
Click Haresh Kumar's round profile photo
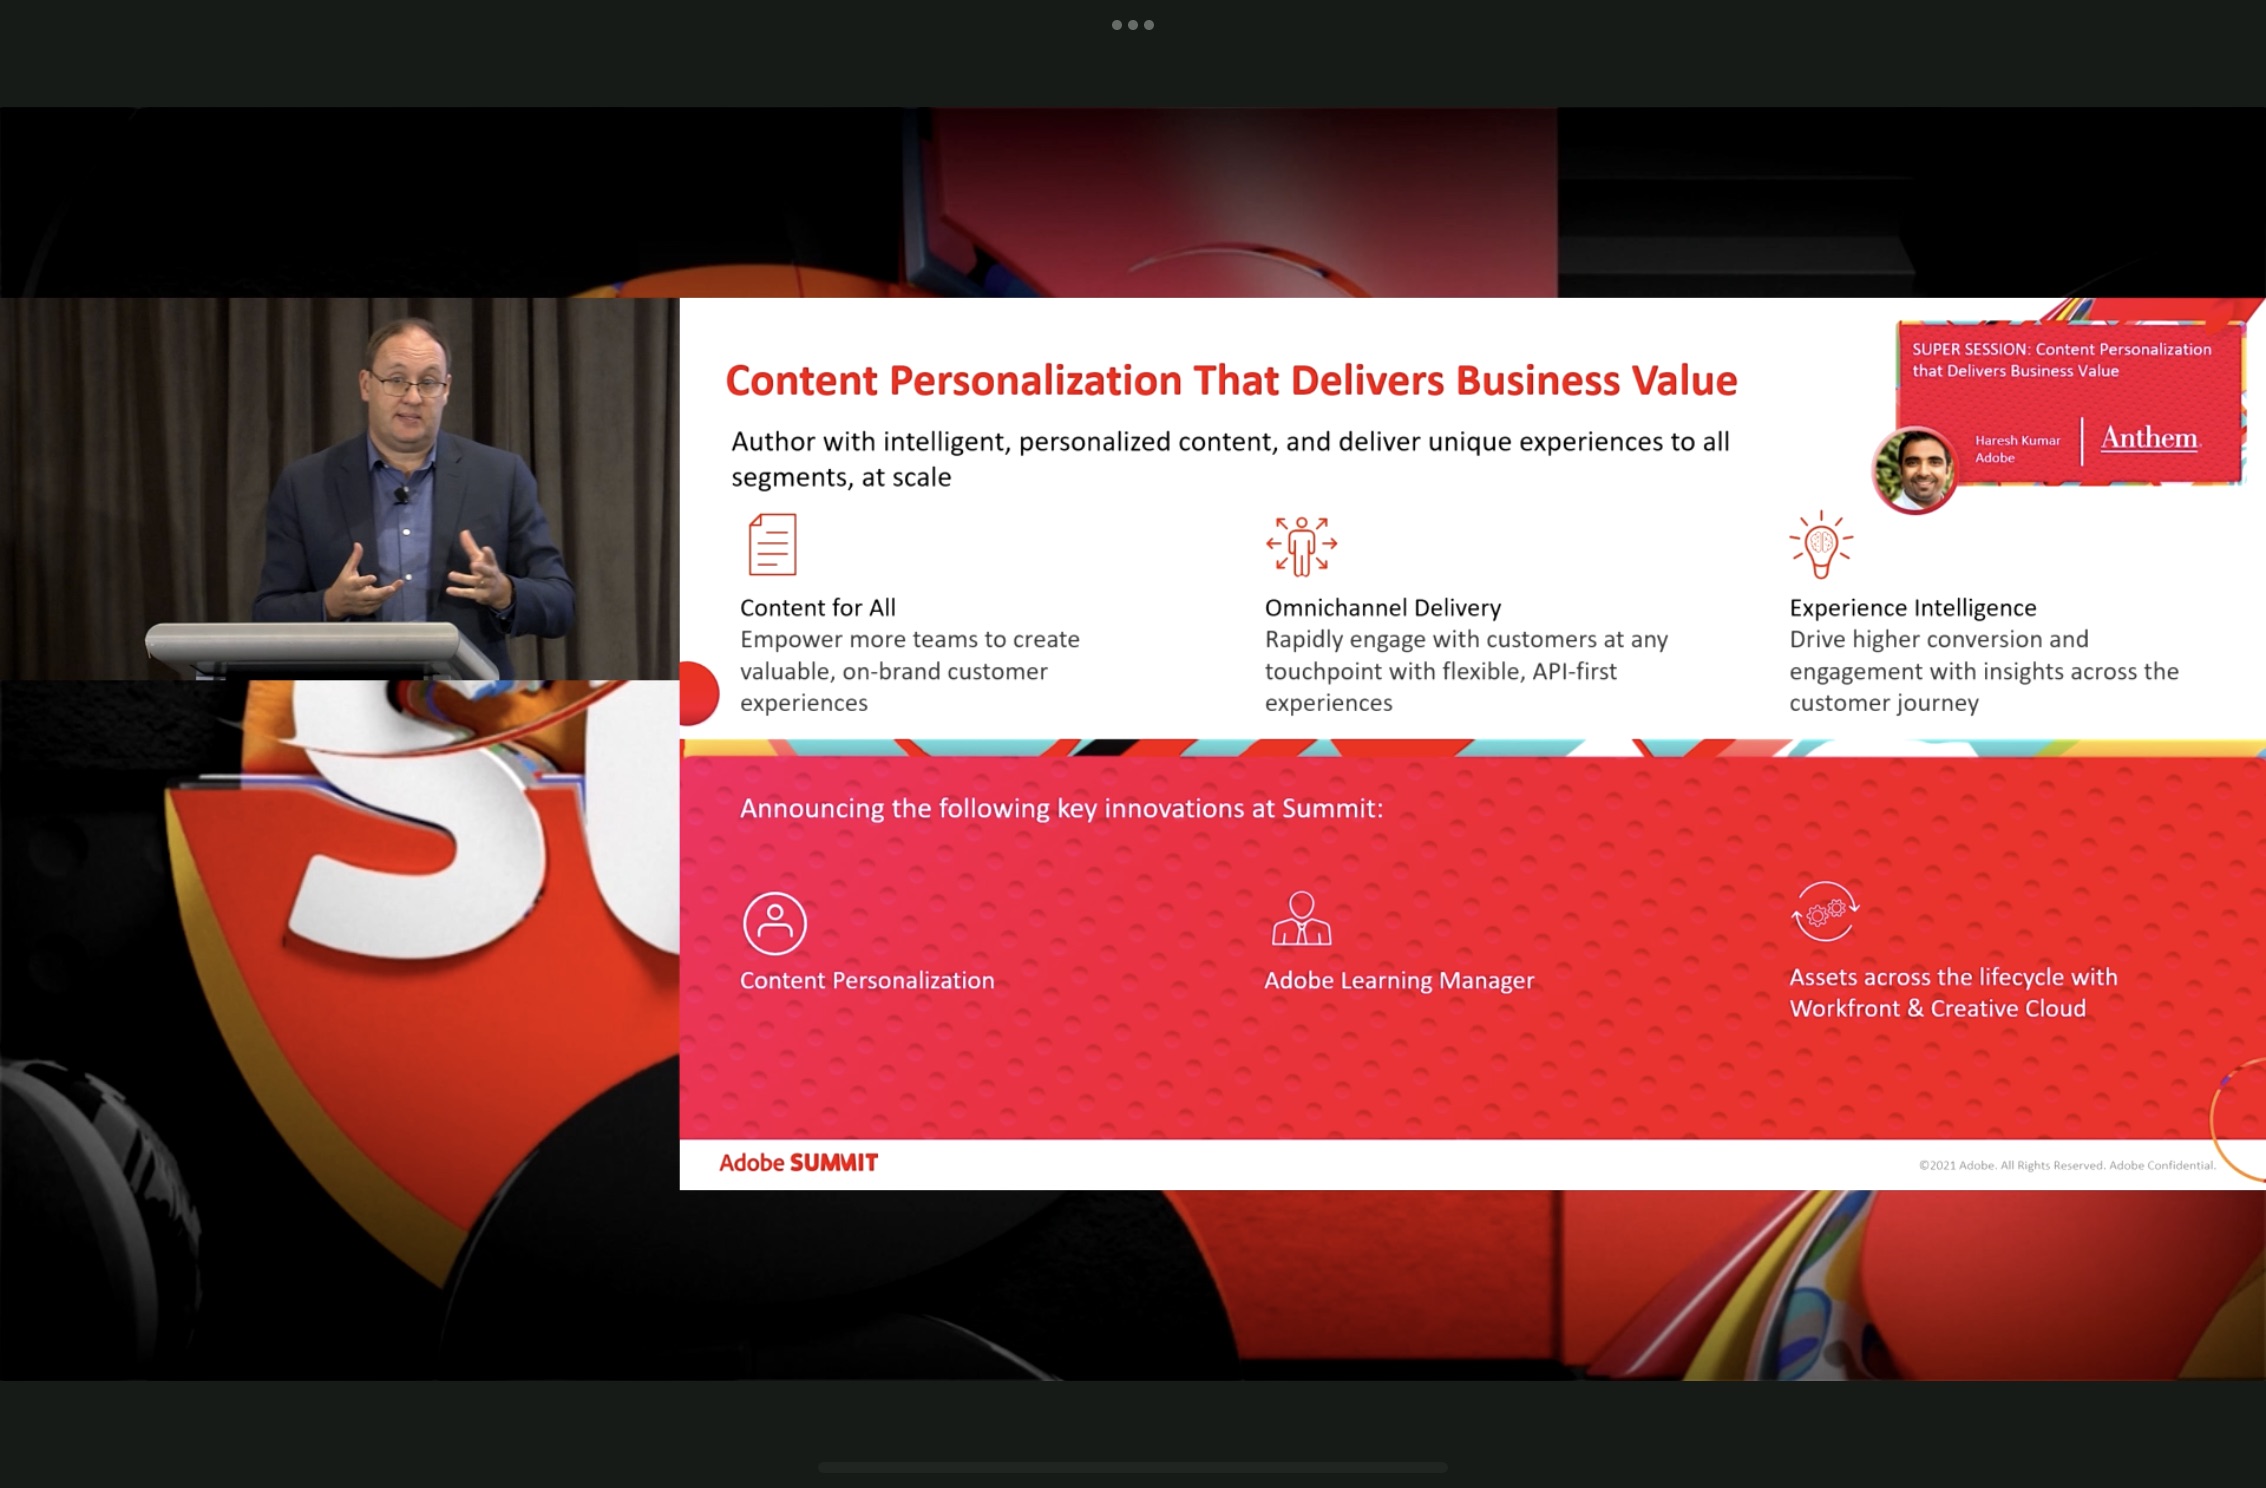(1915, 470)
